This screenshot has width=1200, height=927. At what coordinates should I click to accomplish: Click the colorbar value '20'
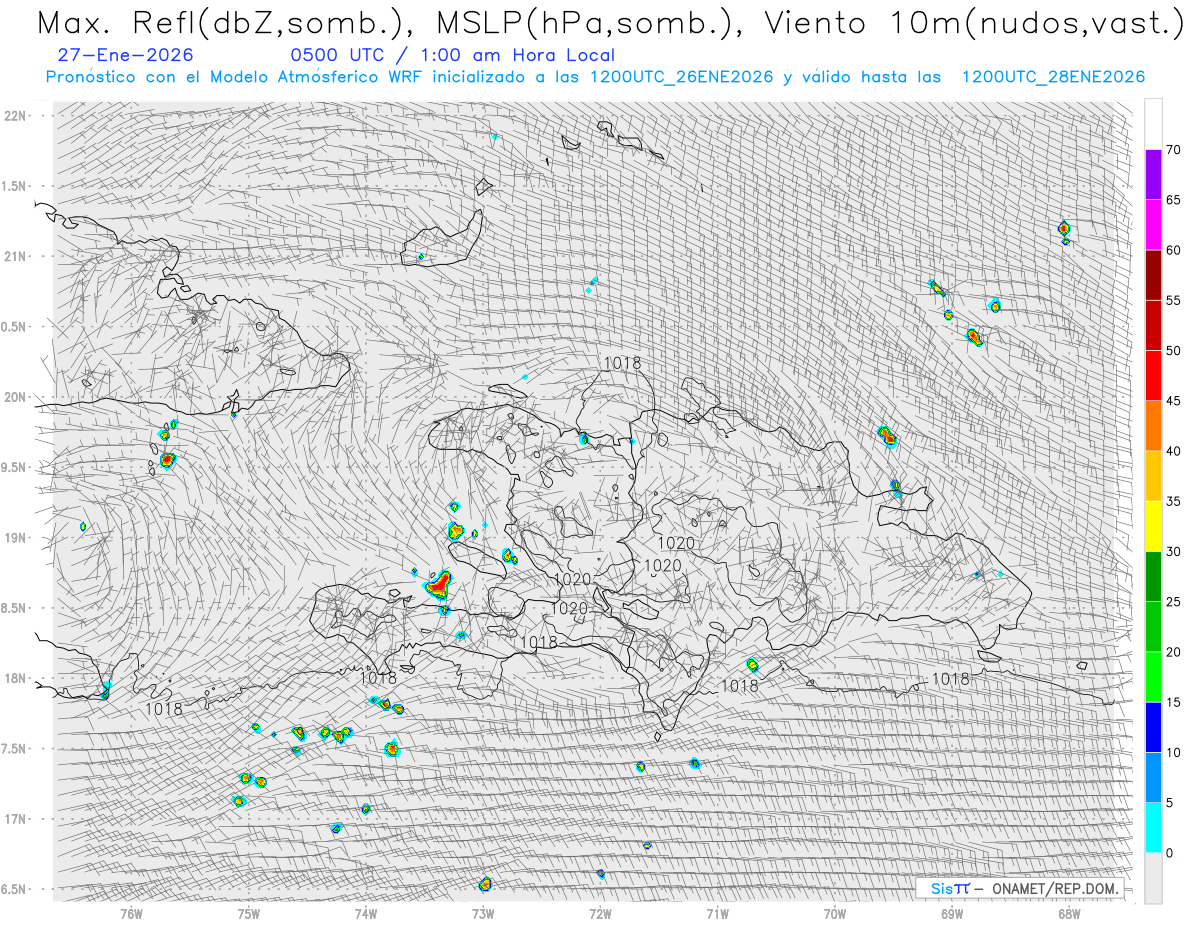click(1173, 652)
